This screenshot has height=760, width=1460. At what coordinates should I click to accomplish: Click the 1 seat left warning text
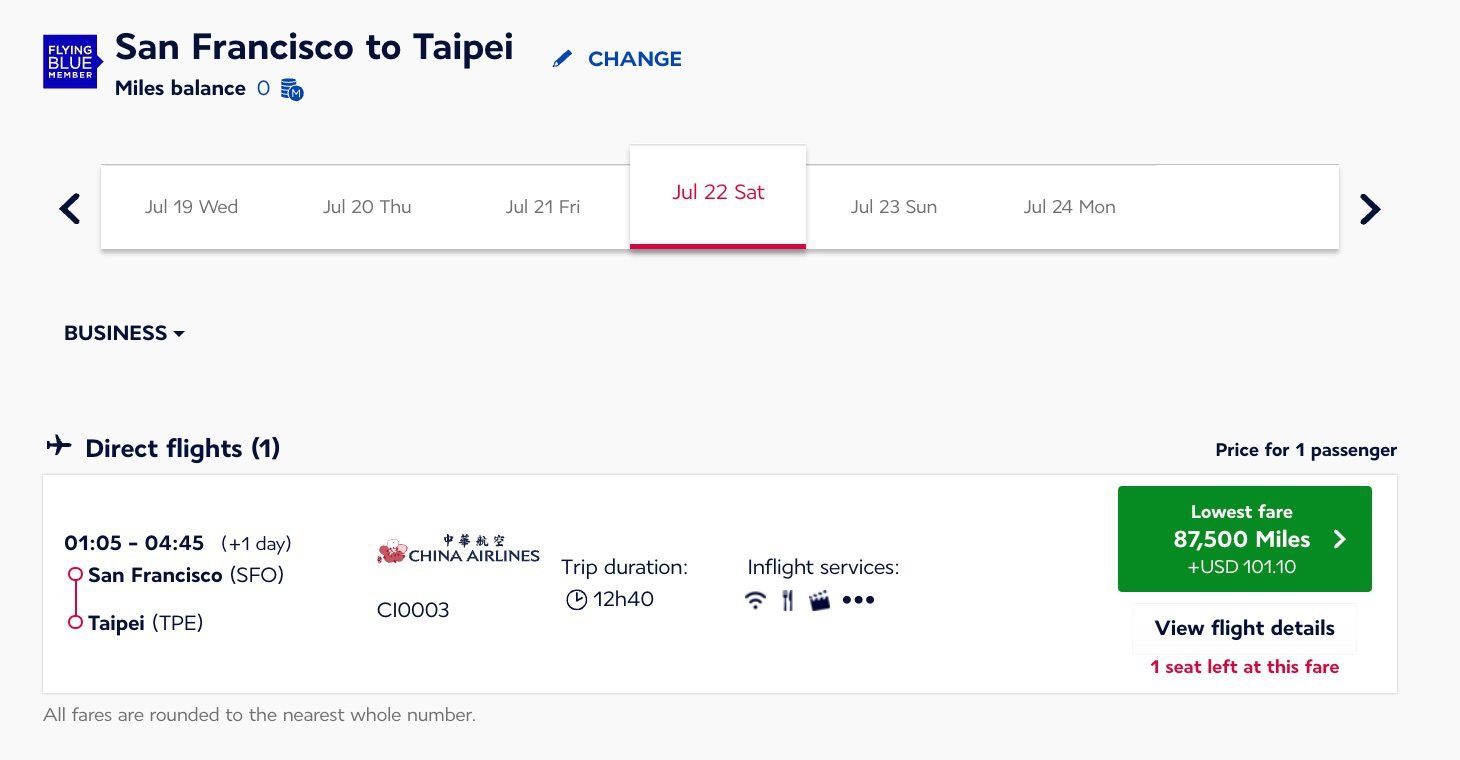pyautogui.click(x=1243, y=666)
